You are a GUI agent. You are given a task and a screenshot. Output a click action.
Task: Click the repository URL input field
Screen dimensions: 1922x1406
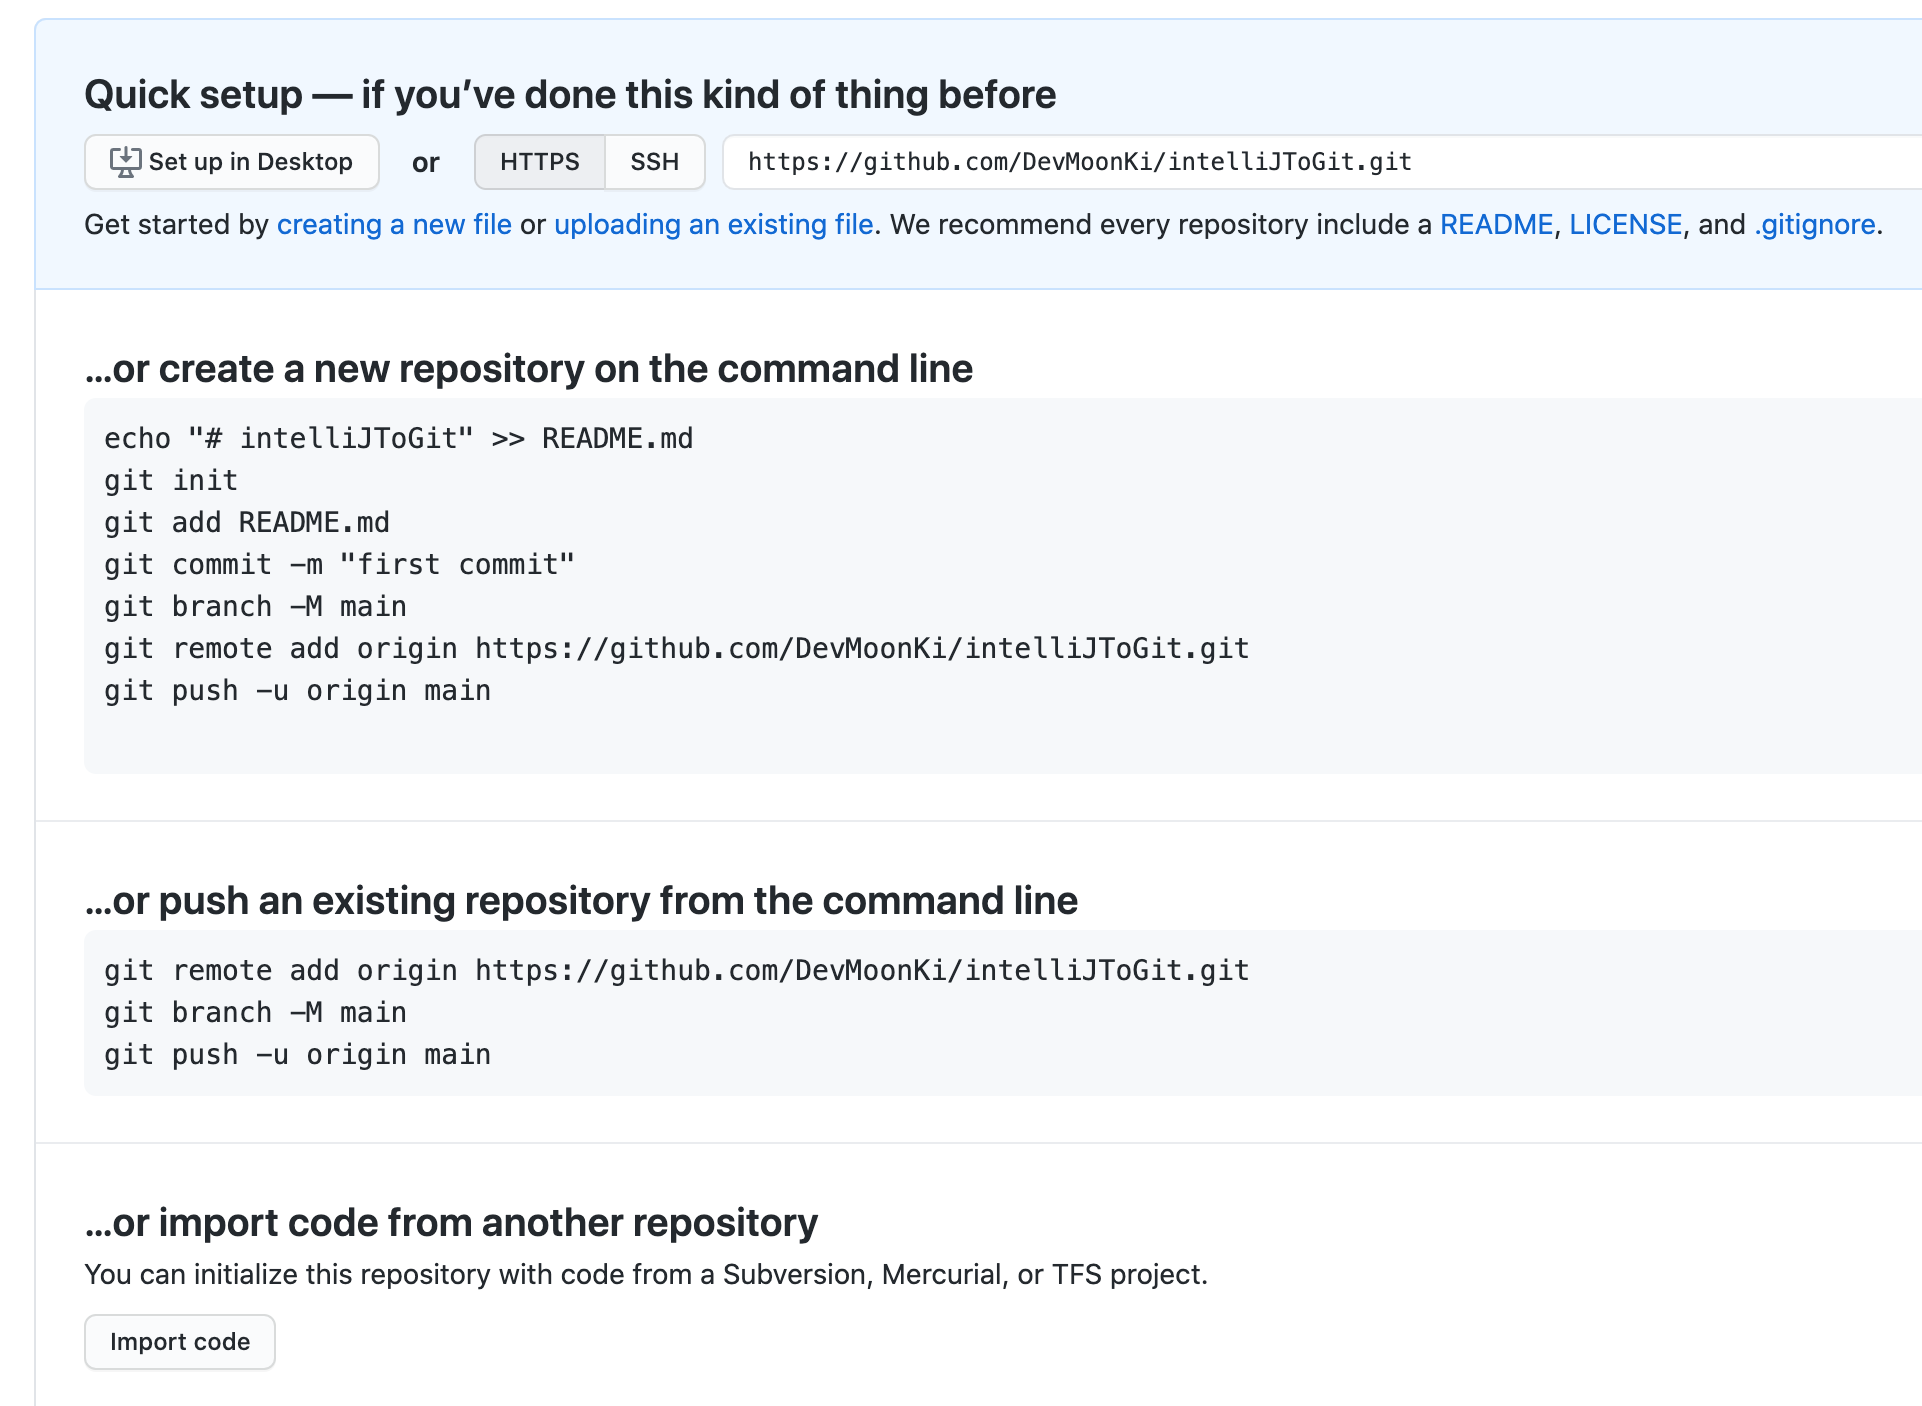coord(1322,162)
